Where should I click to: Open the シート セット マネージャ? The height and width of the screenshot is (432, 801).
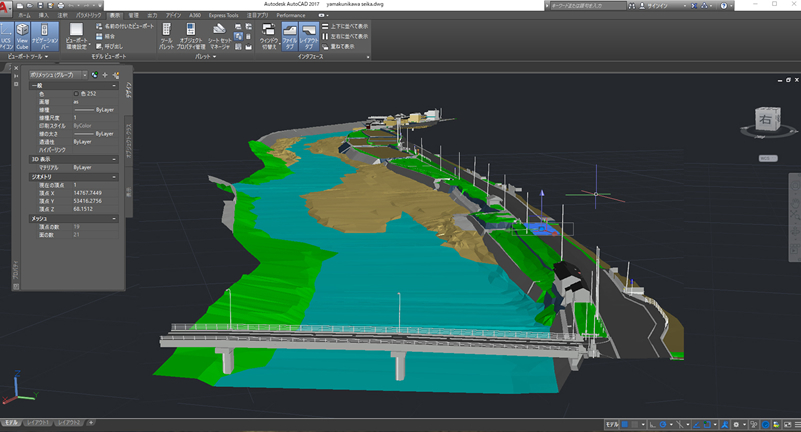coord(221,36)
